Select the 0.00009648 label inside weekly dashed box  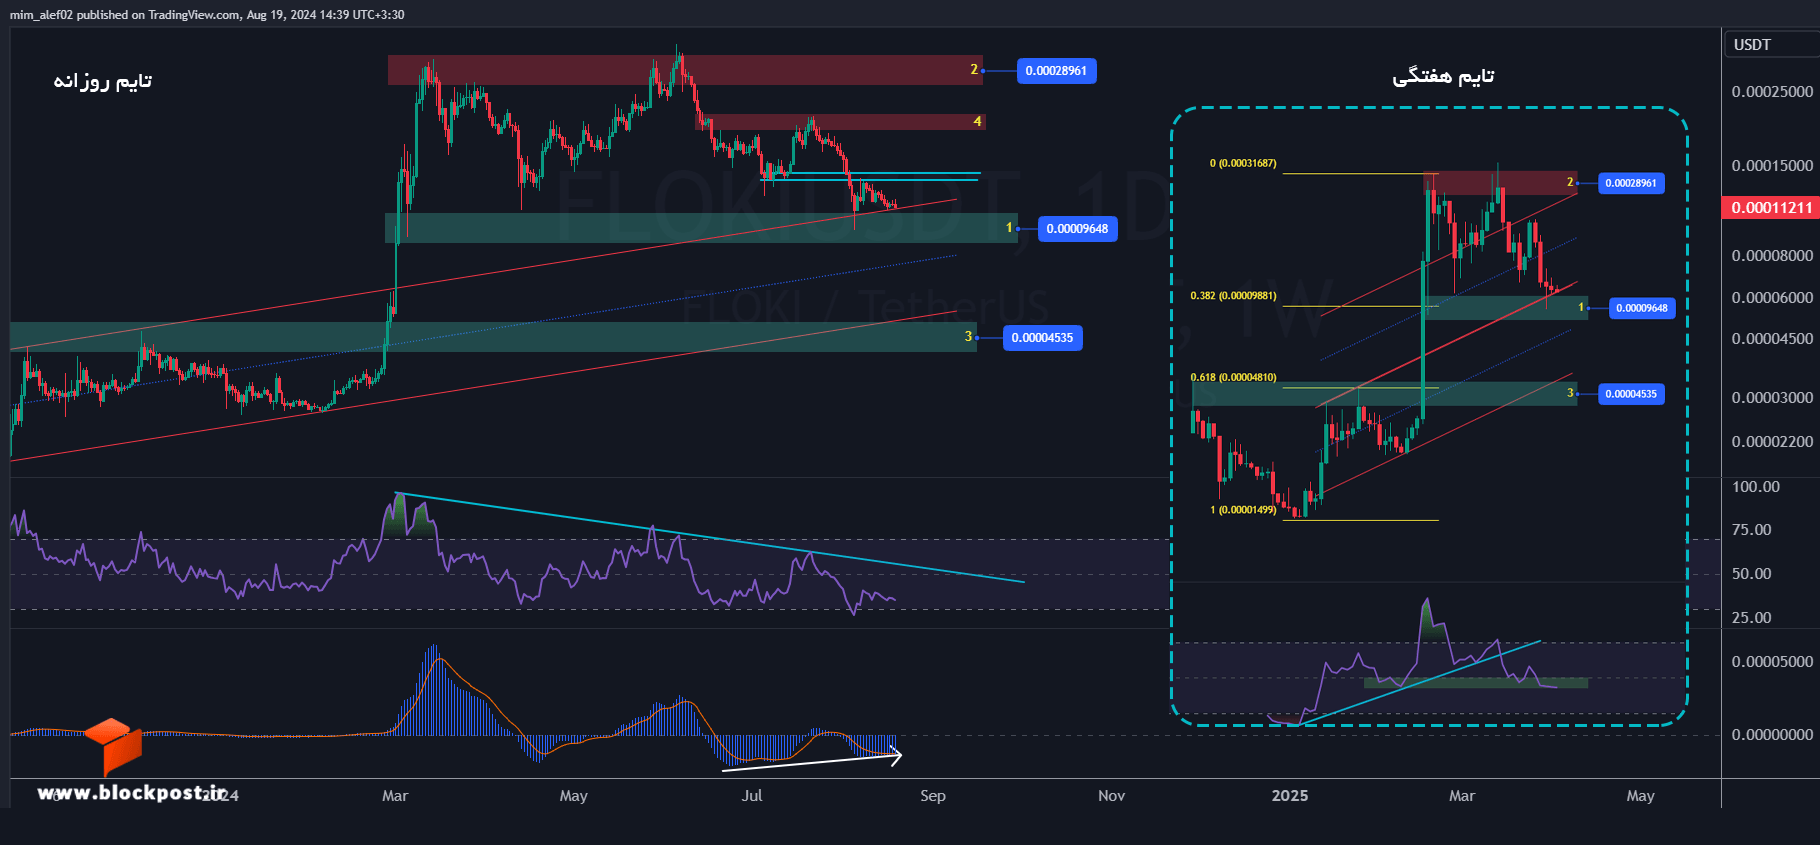tap(1642, 308)
